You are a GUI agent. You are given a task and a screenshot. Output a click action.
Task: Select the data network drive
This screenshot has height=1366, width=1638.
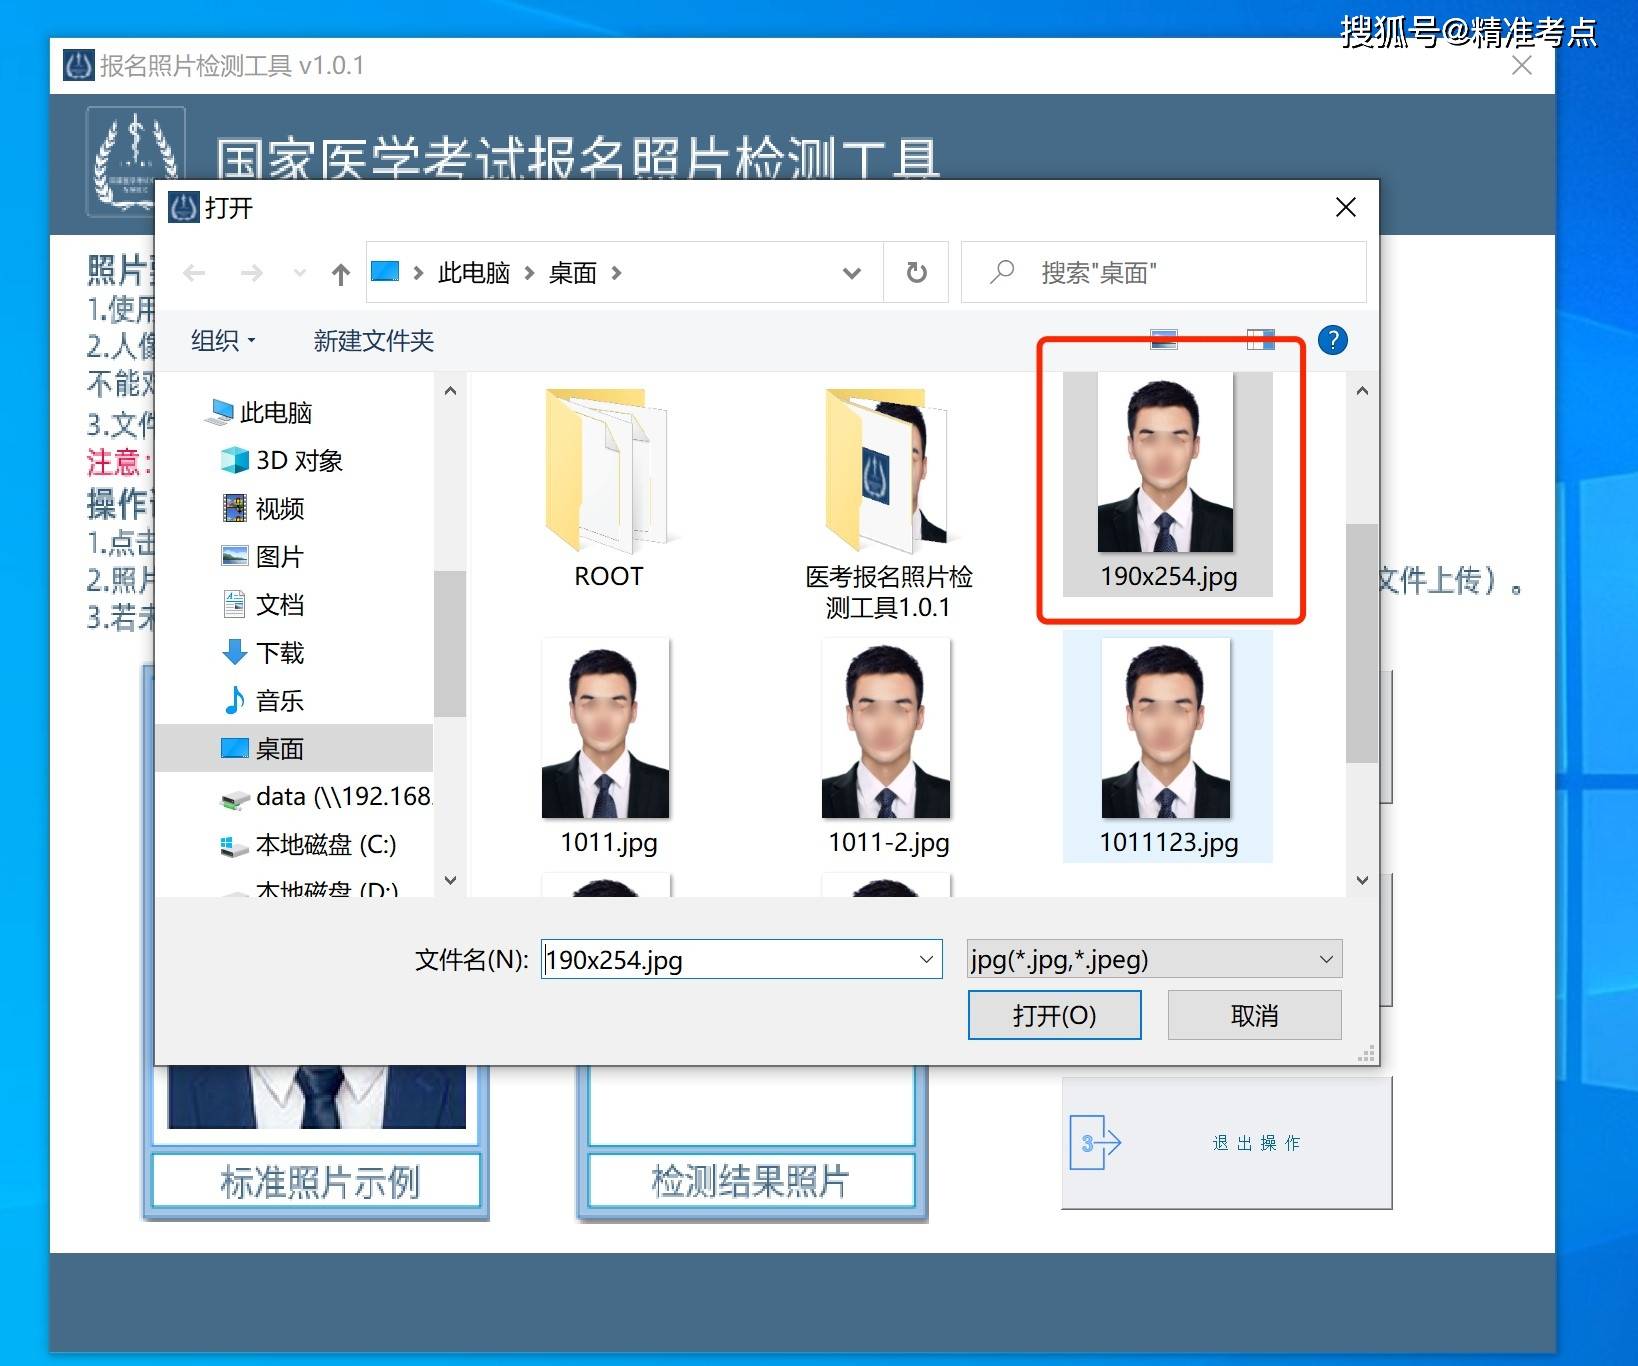coord(326,796)
